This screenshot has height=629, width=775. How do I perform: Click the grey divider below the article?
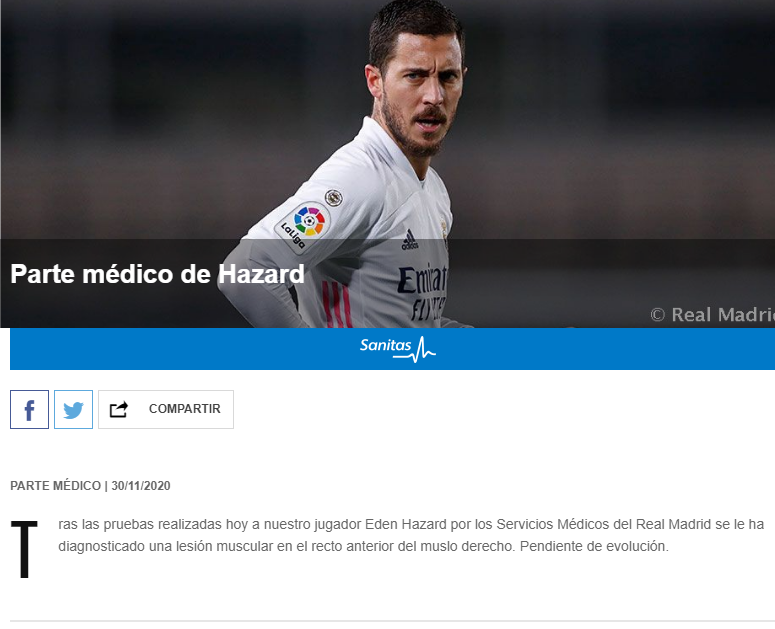point(392,621)
